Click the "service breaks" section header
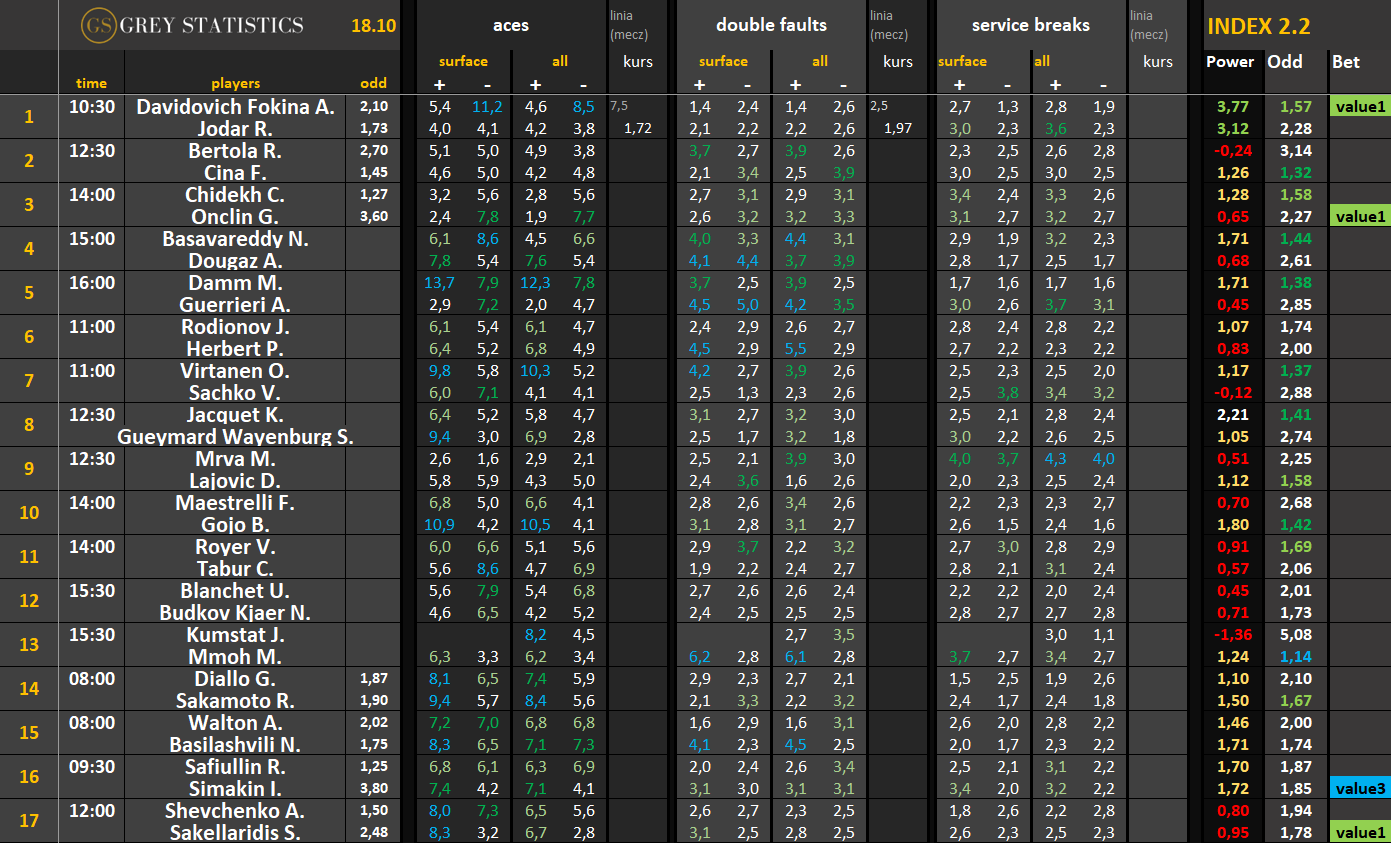This screenshot has width=1391, height=843. click(1029, 25)
